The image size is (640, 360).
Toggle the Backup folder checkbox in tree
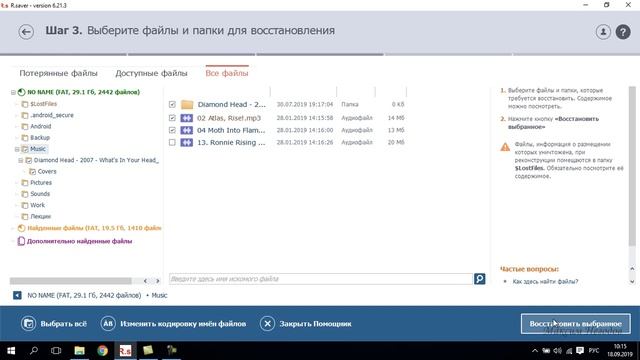pyautogui.click(x=25, y=138)
